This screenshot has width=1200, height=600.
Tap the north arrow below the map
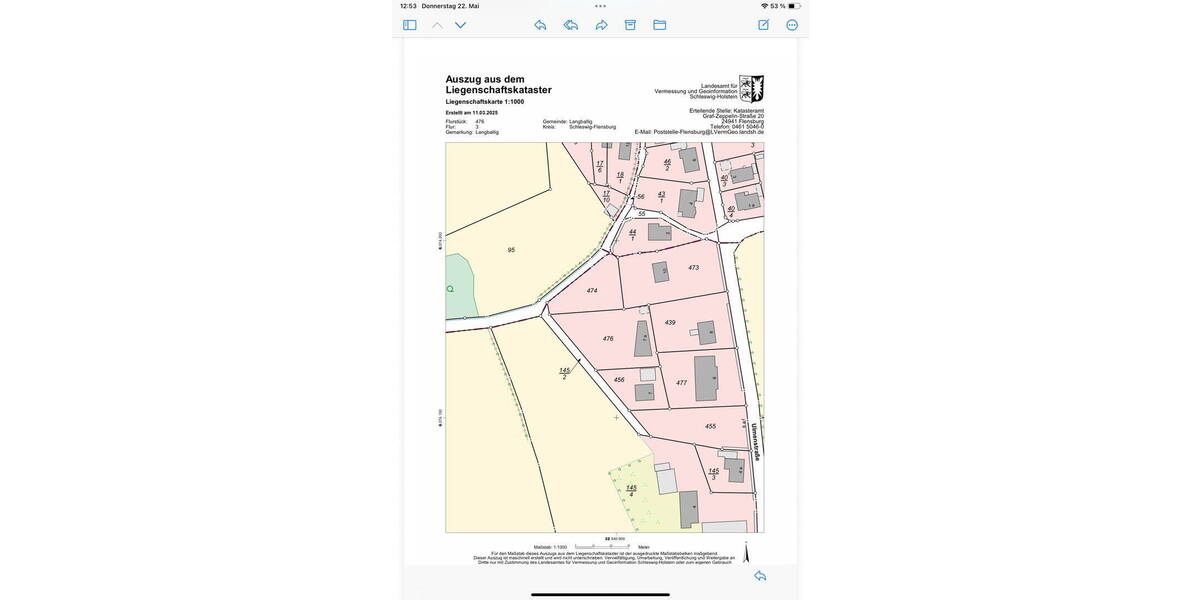tap(745, 552)
